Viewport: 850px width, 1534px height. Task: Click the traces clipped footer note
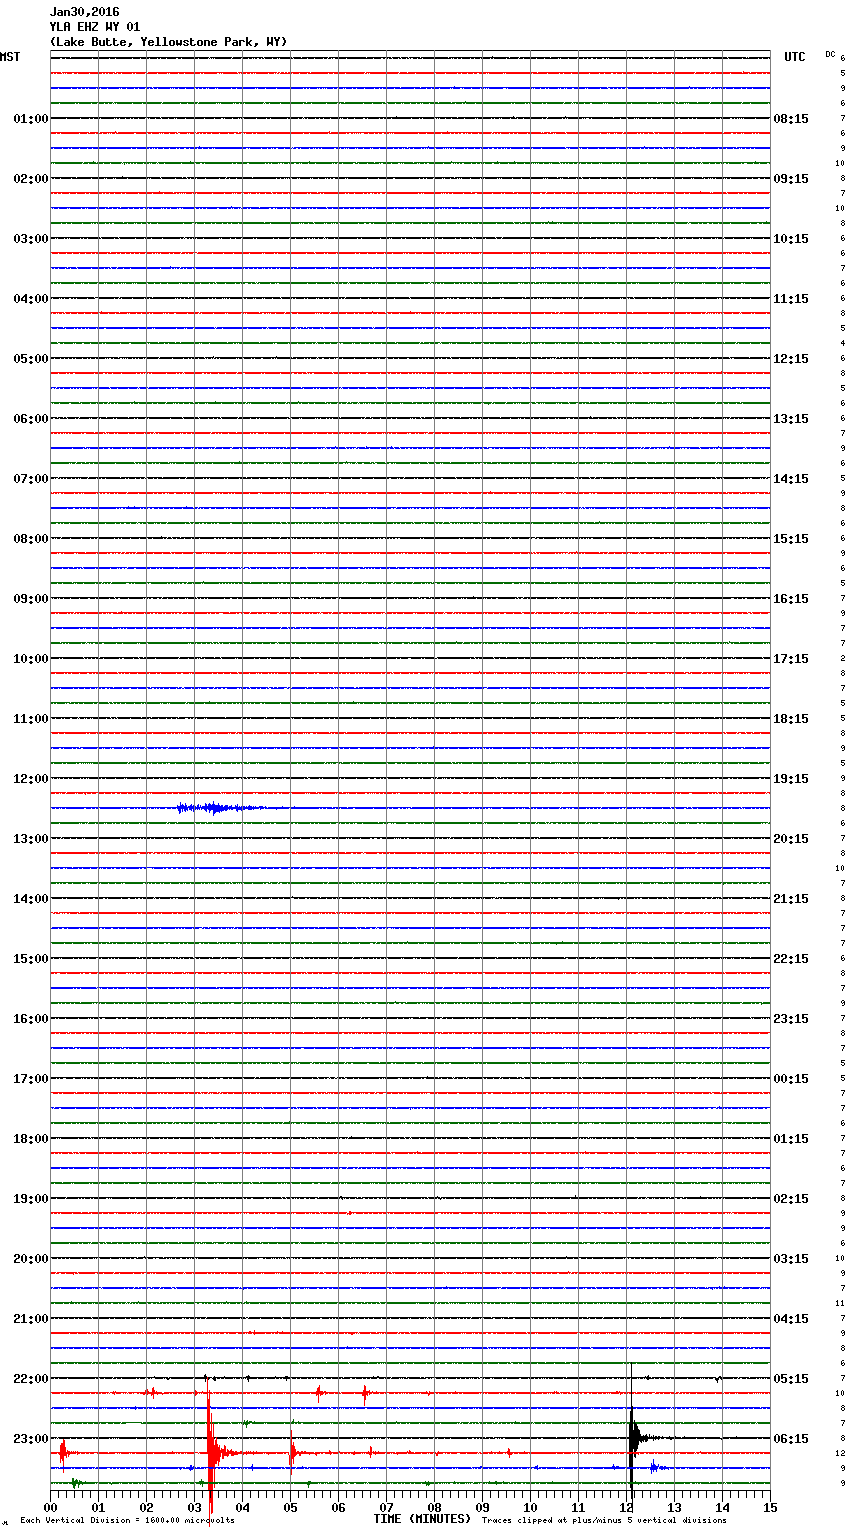coord(604,1521)
